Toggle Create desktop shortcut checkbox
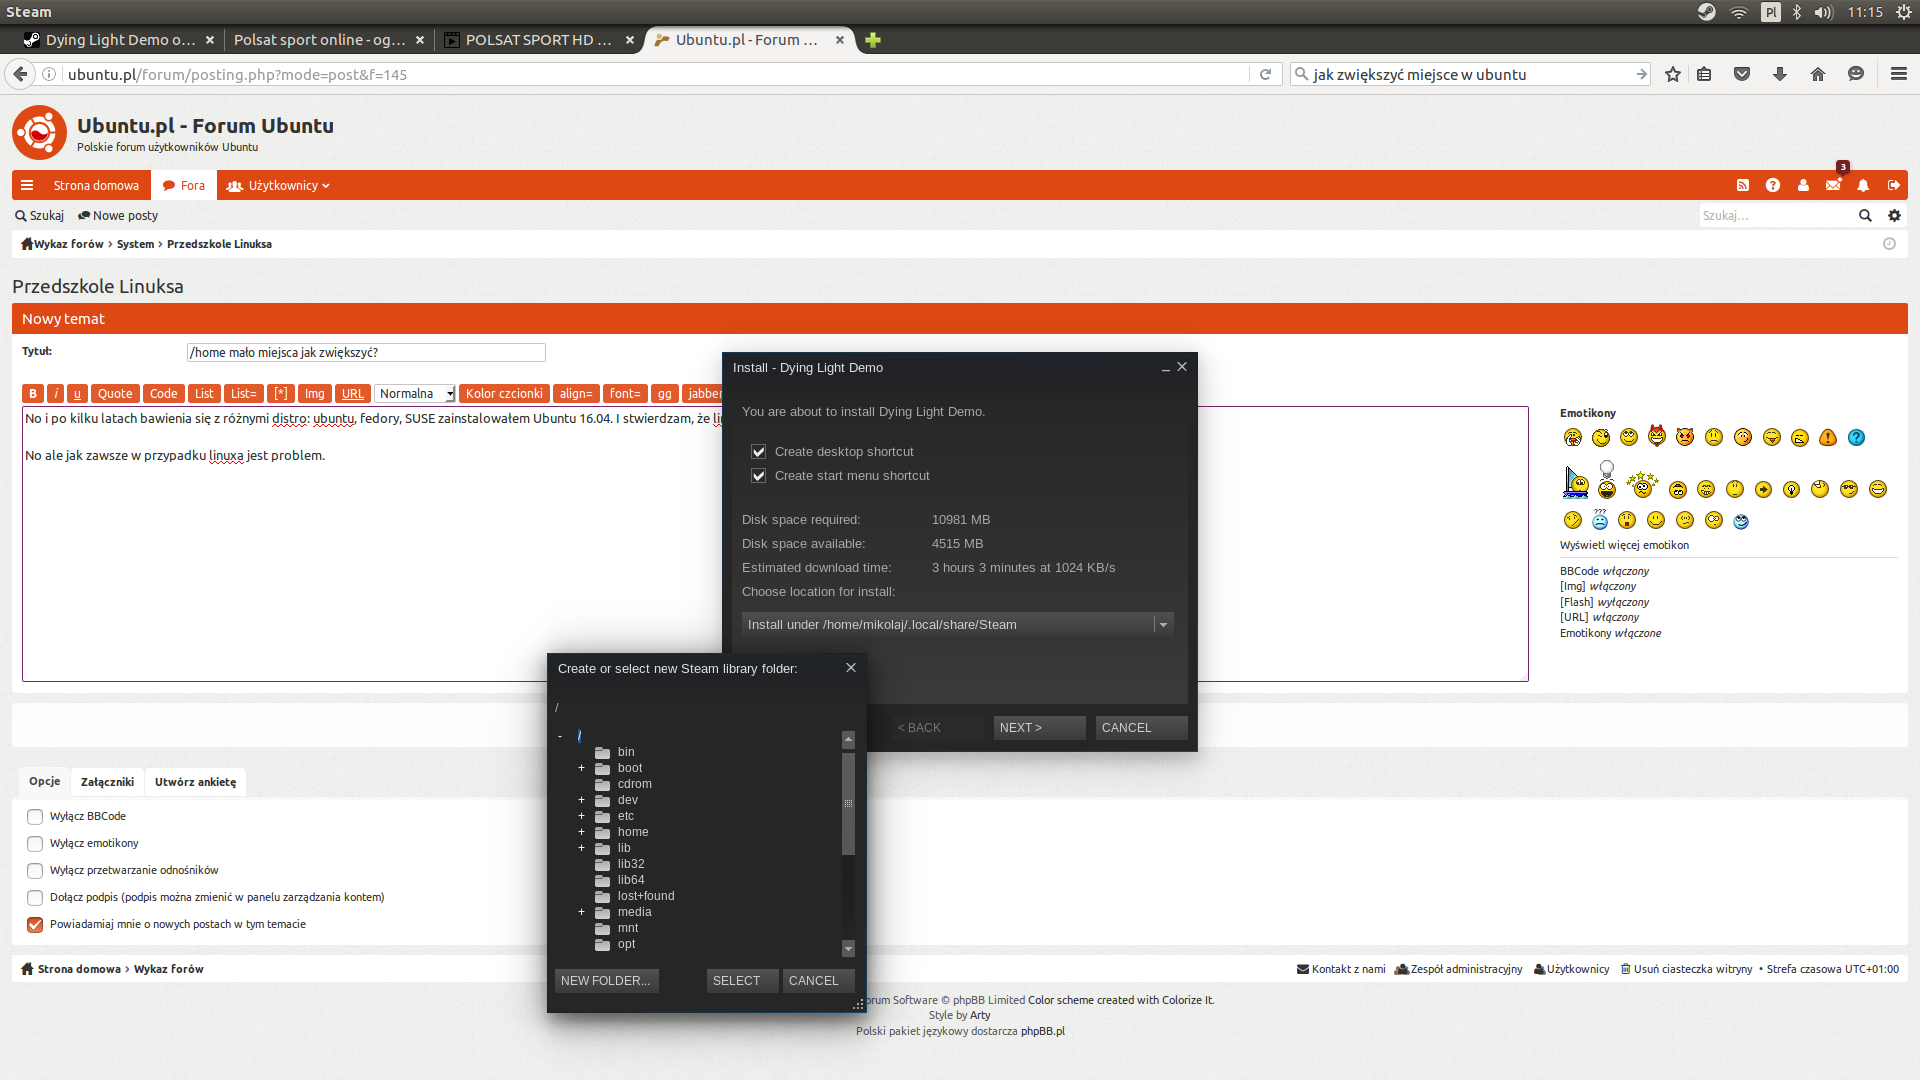The image size is (1920, 1080). coord(759,452)
